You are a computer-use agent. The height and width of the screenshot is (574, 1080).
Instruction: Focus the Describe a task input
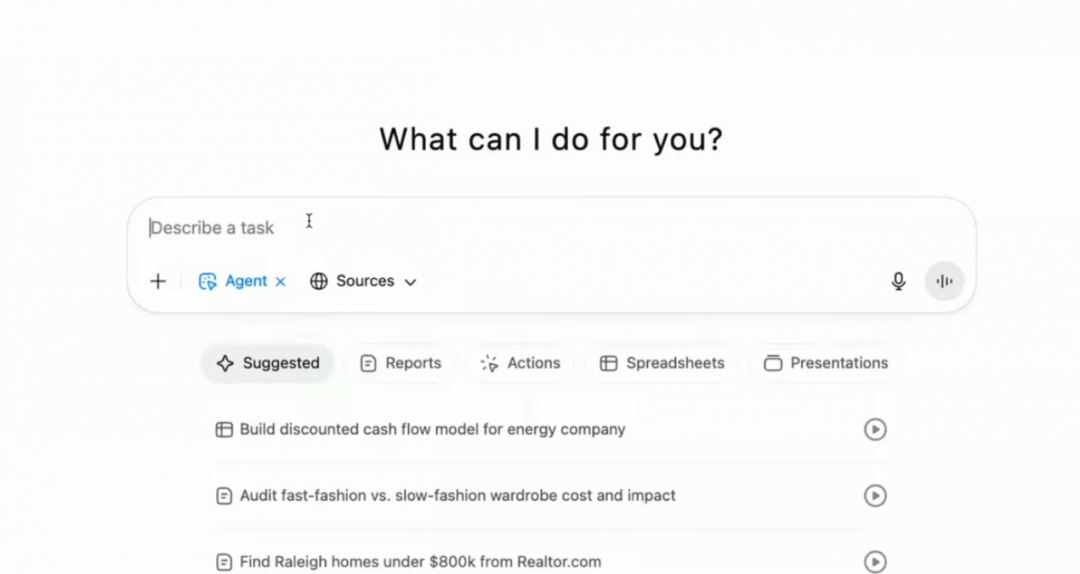551,228
